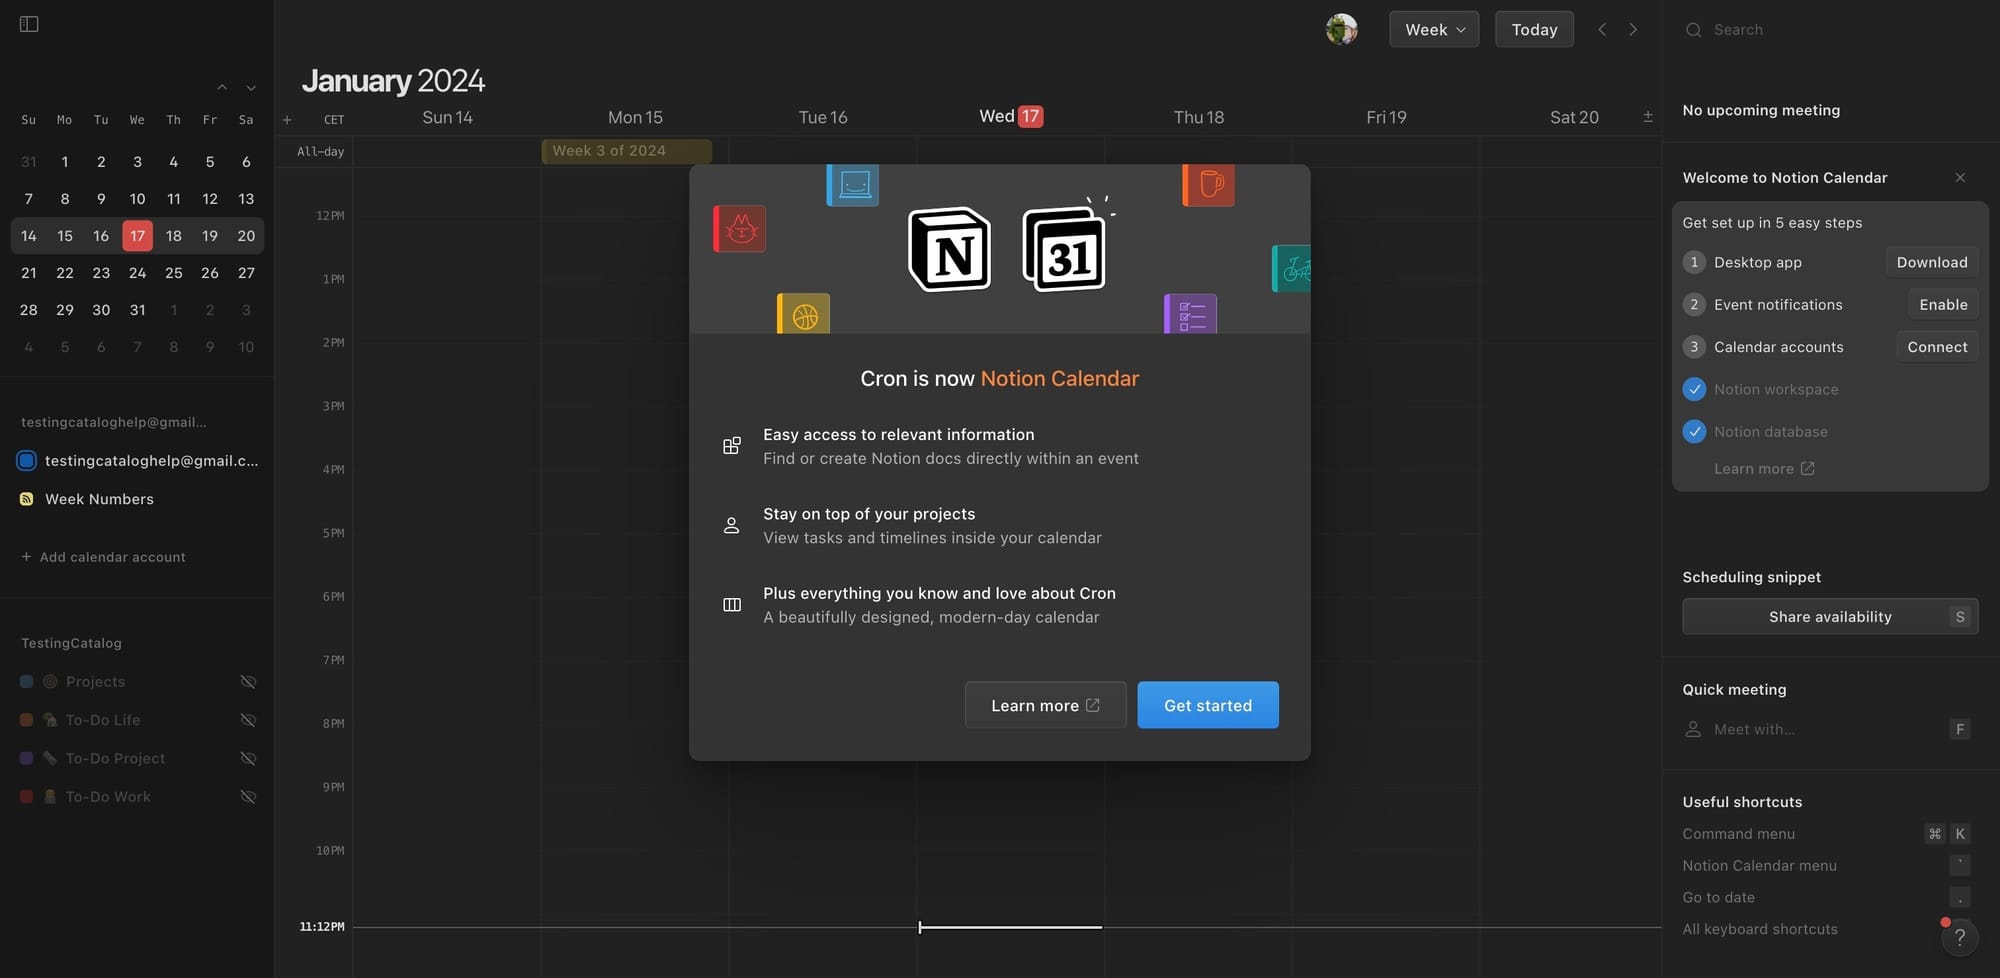
Task: Download the Desktop app
Action: 1932,262
